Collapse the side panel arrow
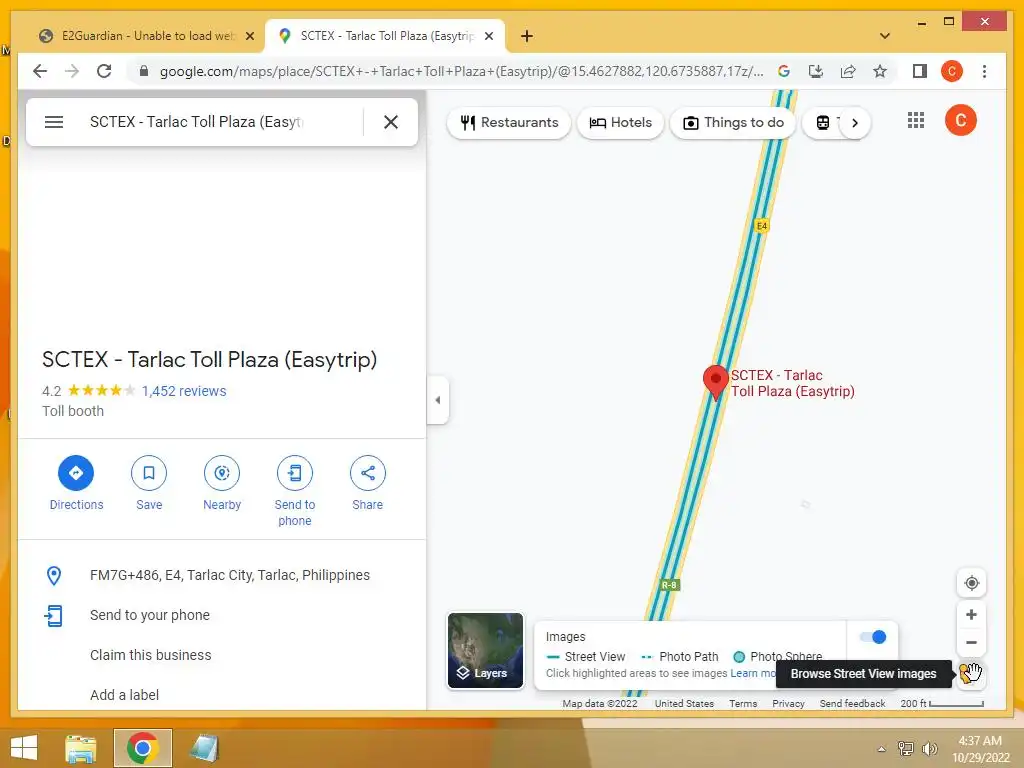 point(438,400)
